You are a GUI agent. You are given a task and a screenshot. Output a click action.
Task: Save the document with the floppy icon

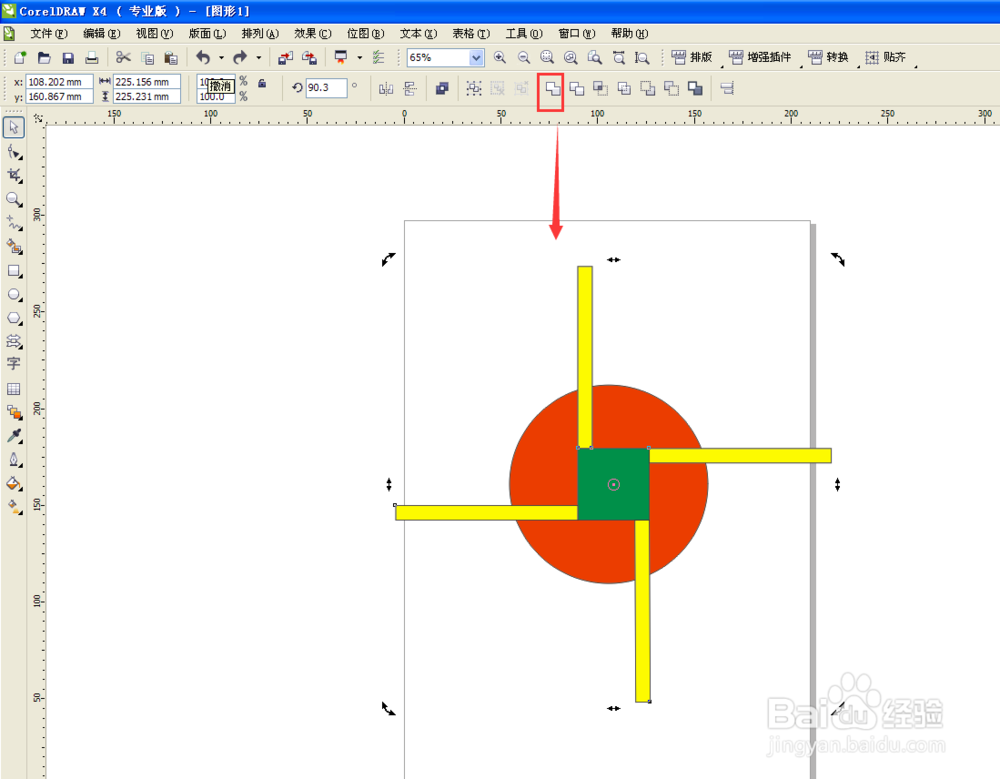(x=68, y=58)
